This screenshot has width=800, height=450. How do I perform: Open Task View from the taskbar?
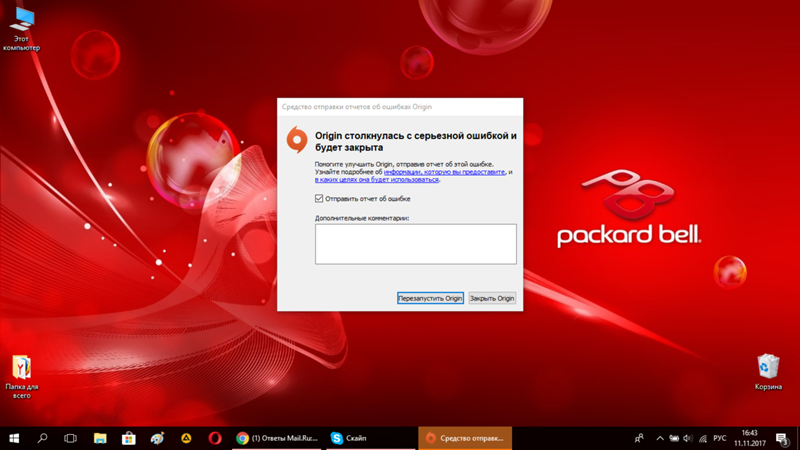[x=70, y=438]
